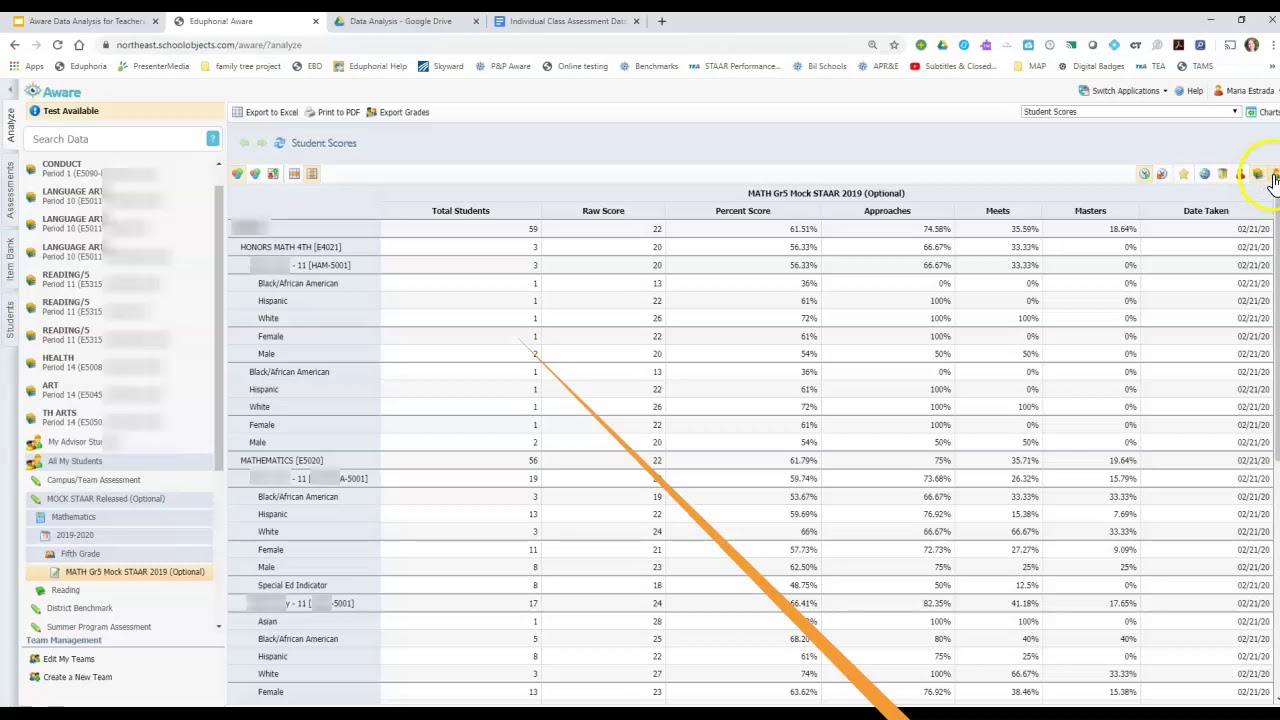Click the circular icon left of the star

1162,174
